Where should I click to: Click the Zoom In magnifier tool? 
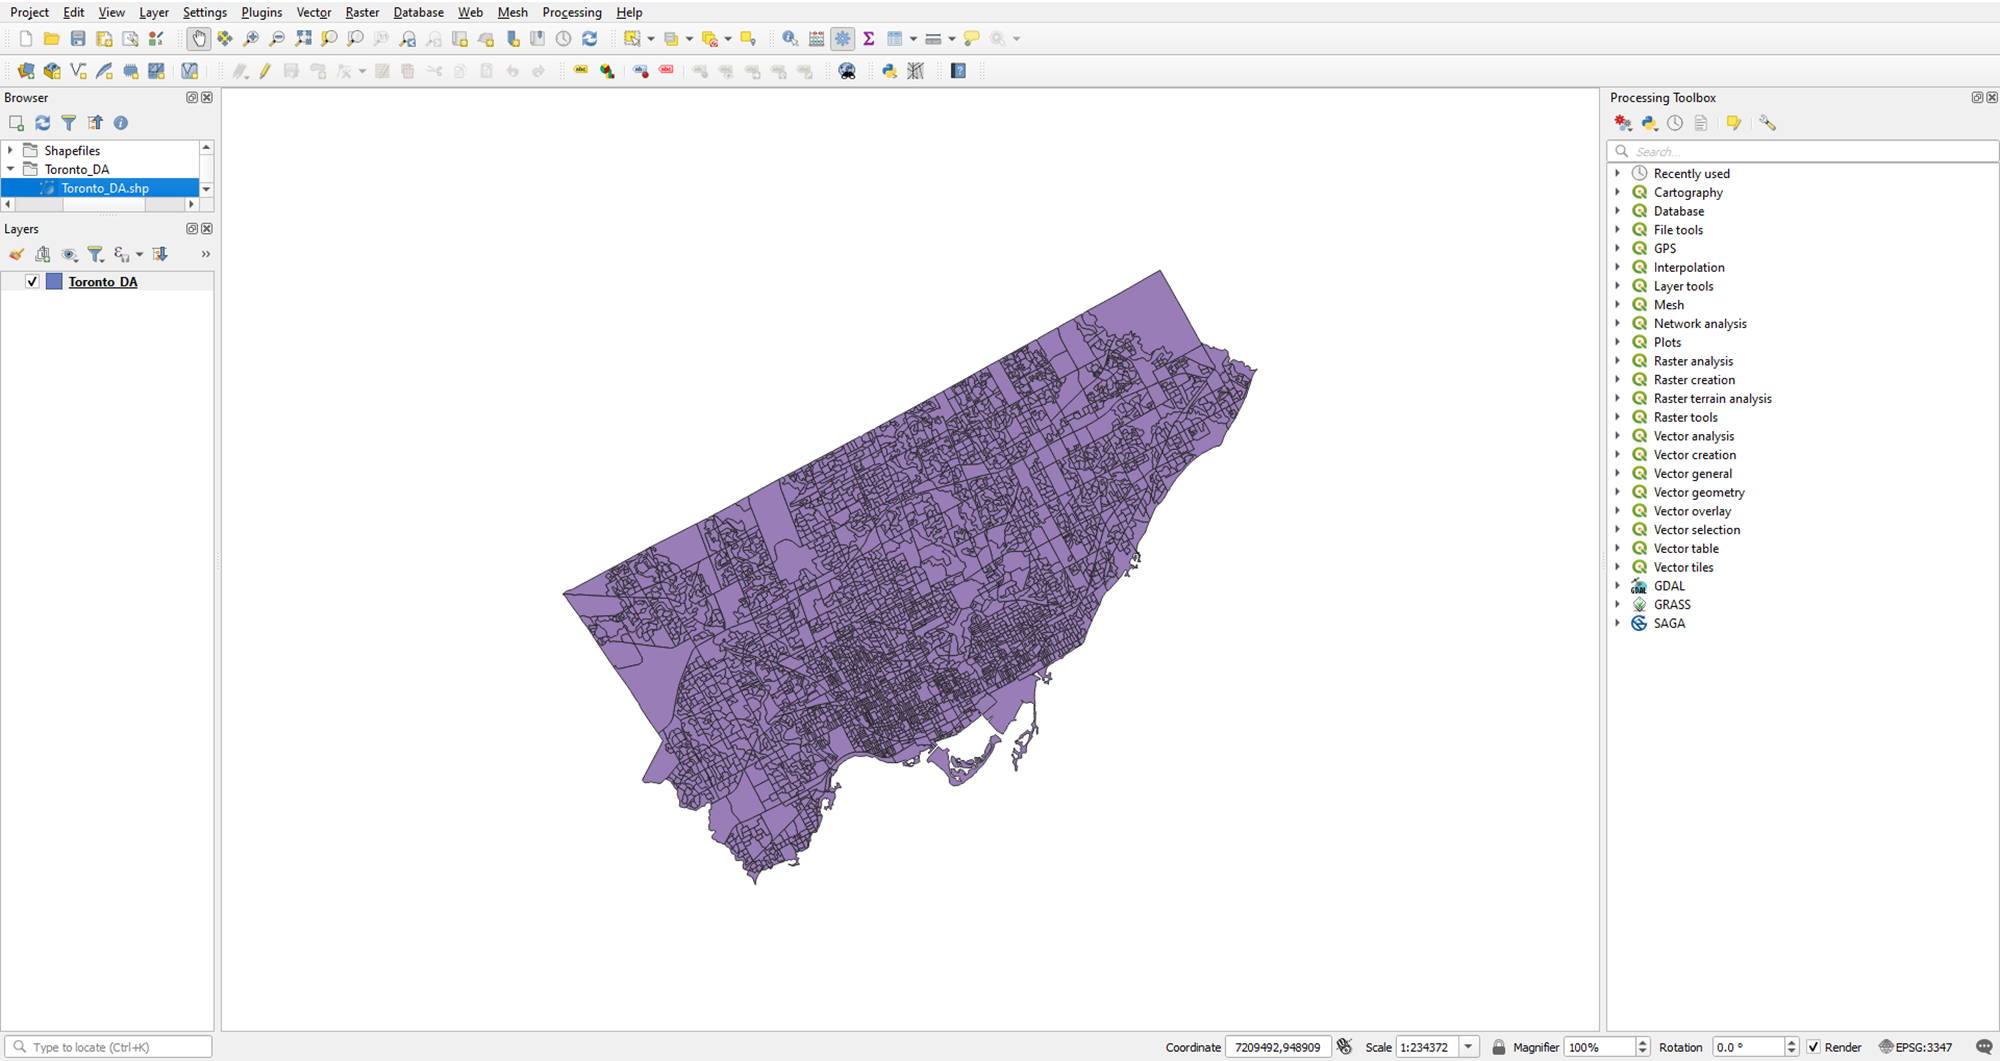coord(251,39)
